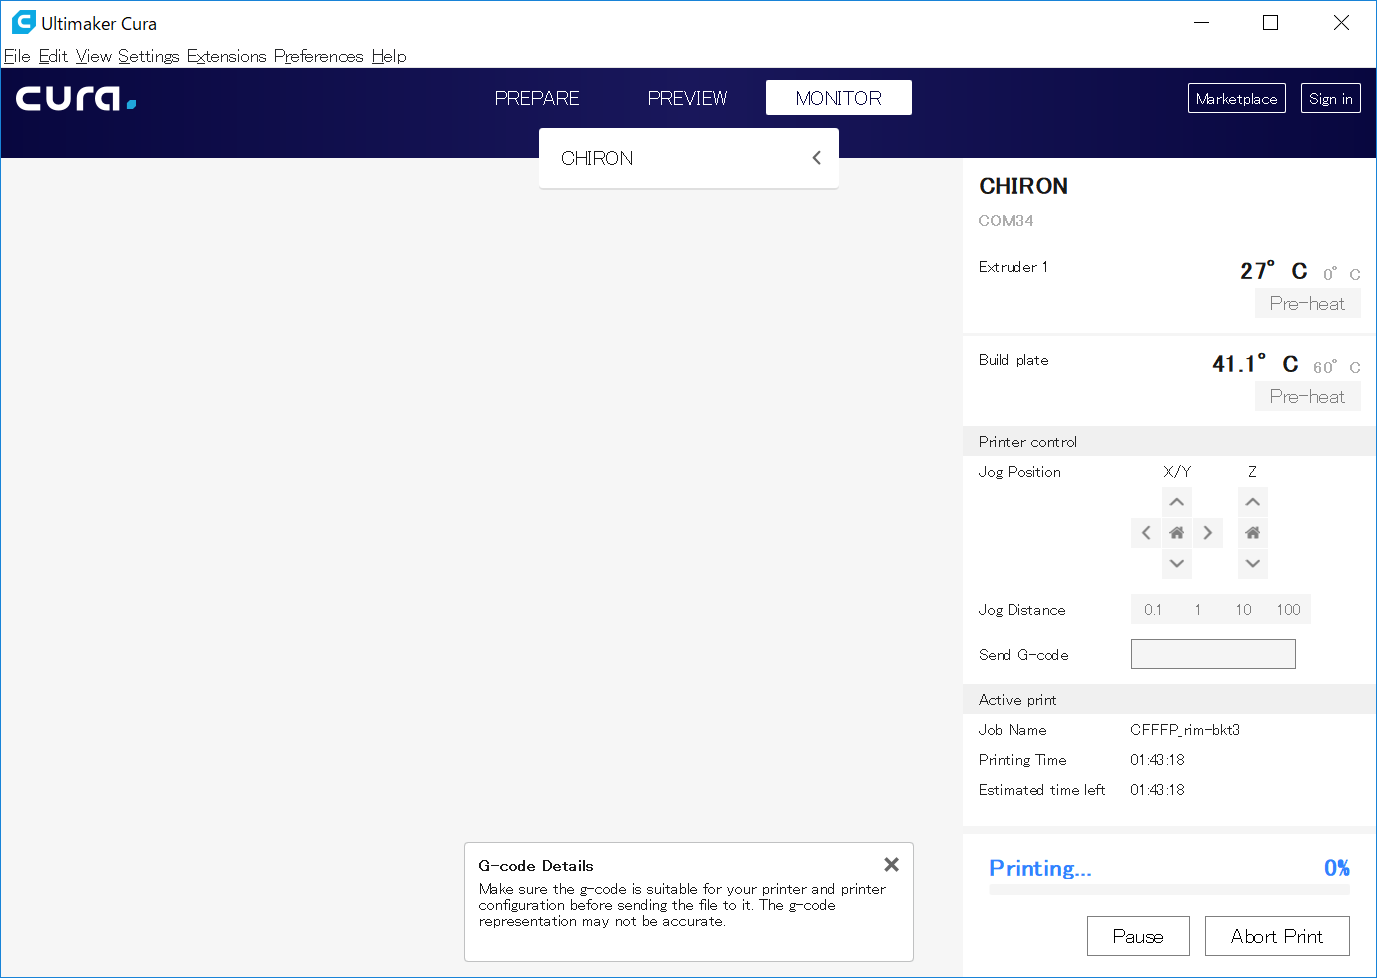Screen dimensions: 1377x978
Task: Home the Z axis
Action: [1253, 533]
